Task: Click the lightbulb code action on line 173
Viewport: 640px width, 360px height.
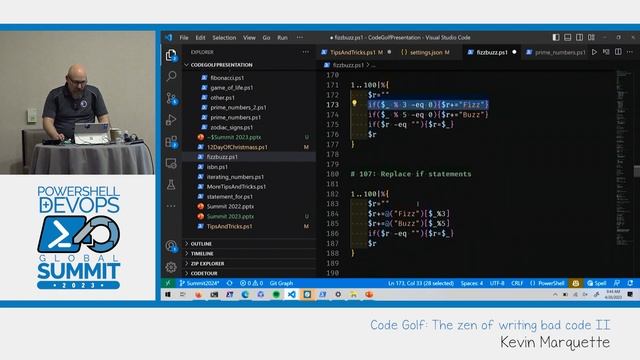Action: point(354,104)
